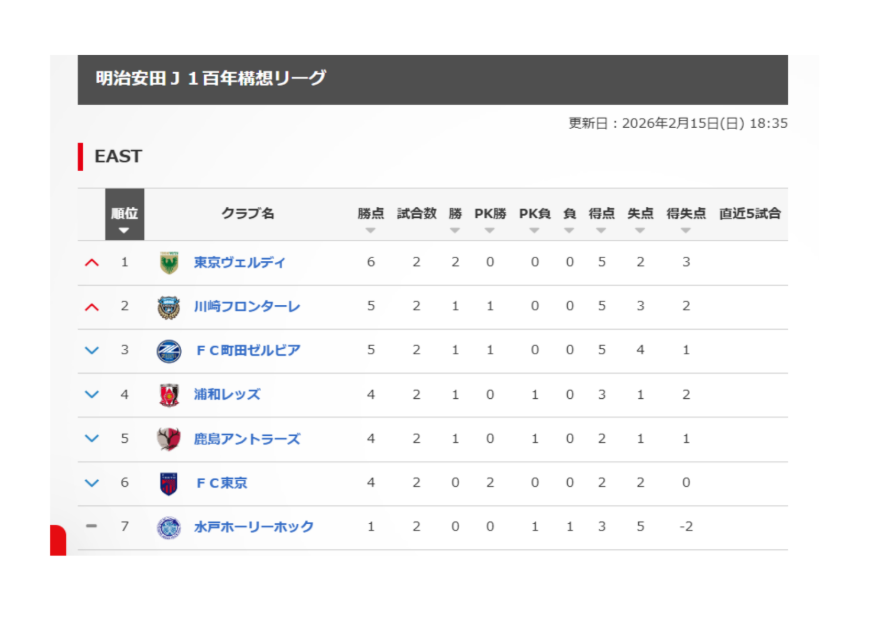Sort standings by 得点 column
The height and width of the screenshot is (617, 875).
602,219
